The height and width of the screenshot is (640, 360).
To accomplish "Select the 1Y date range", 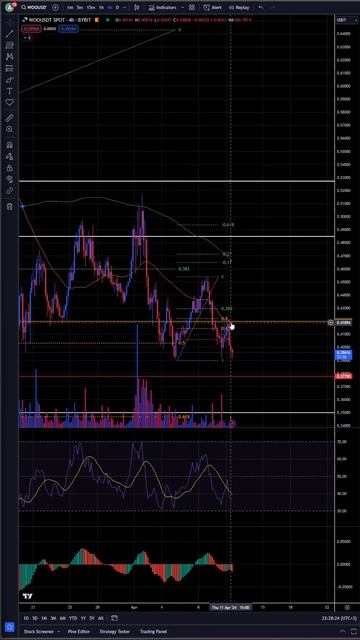I will pos(83,618).
